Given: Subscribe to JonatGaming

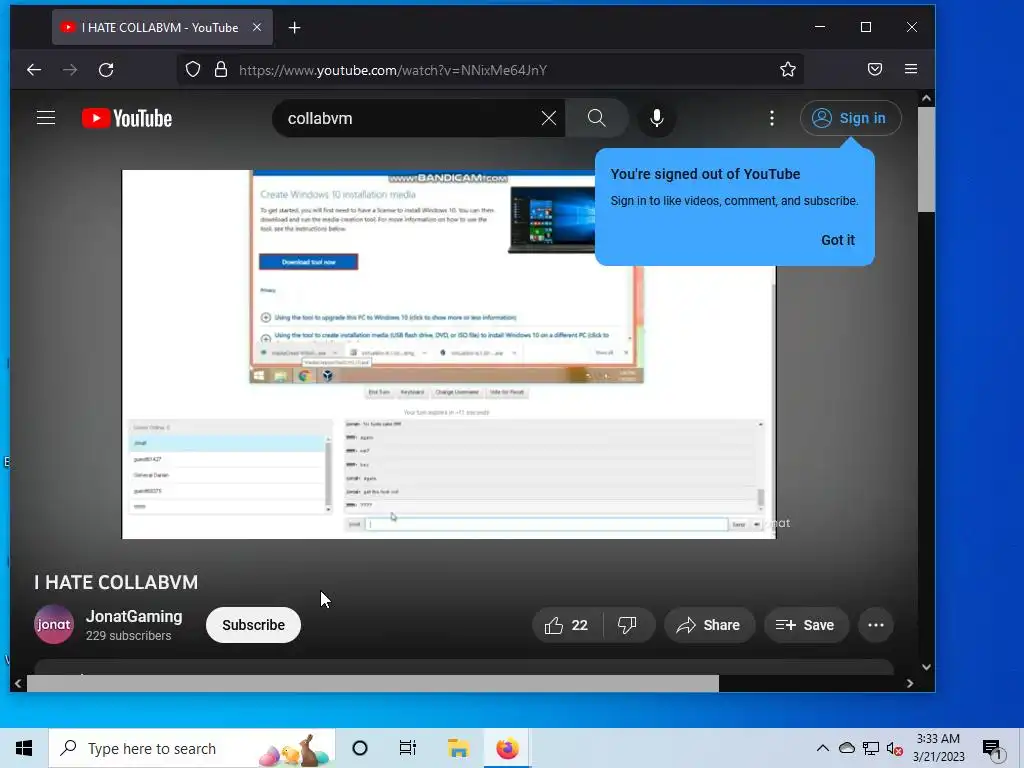Looking at the screenshot, I should click(253, 625).
